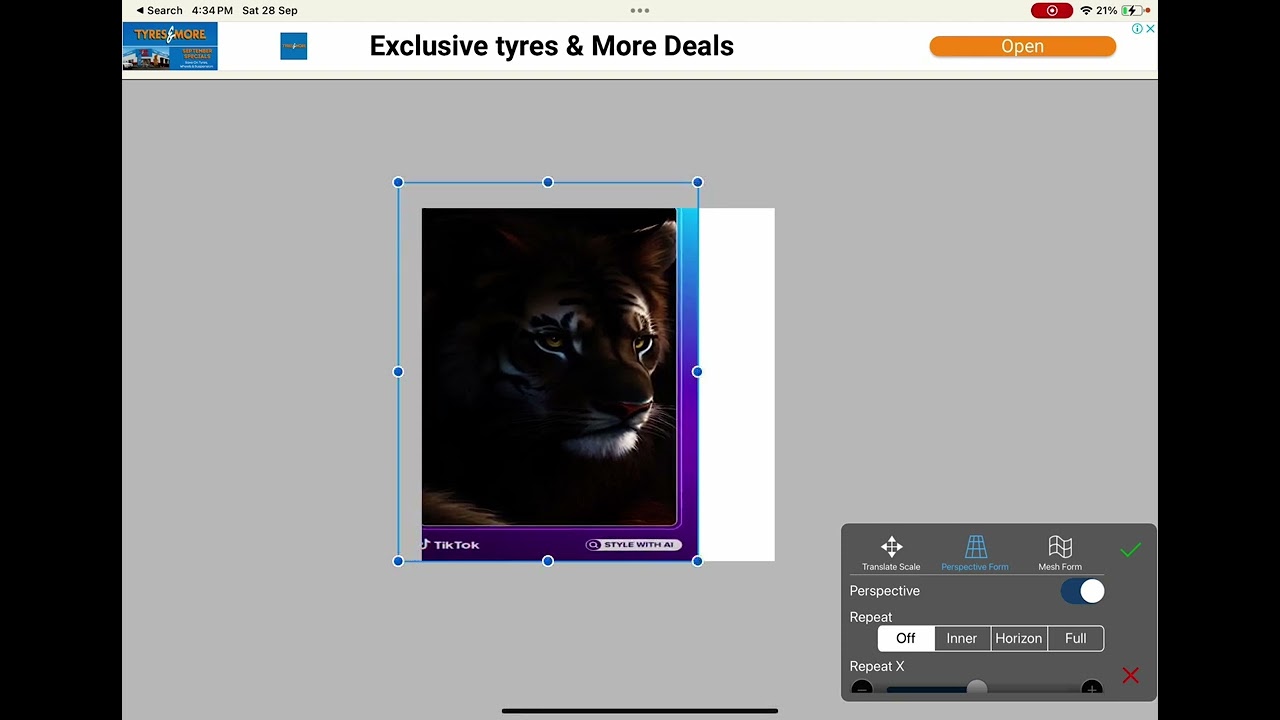Tap the battery status icon
This screenshot has height=720, width=1280.
click(1132, 10)
